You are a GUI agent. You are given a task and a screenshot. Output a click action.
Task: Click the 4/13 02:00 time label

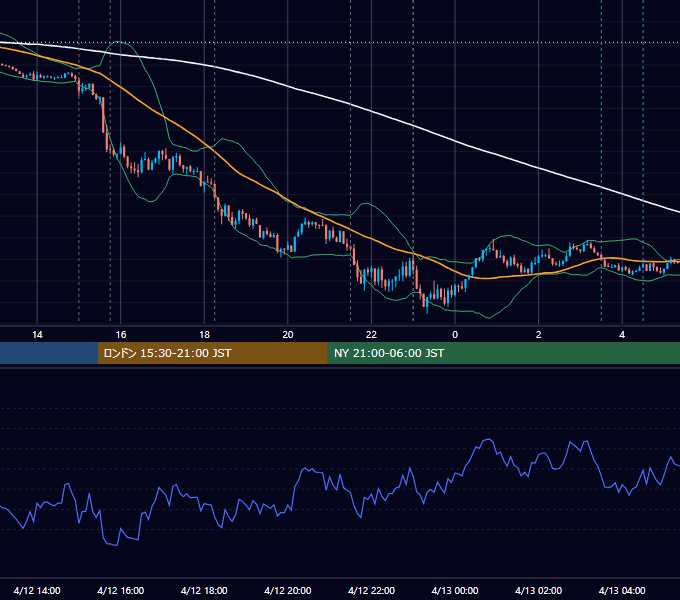pos(539,590)
